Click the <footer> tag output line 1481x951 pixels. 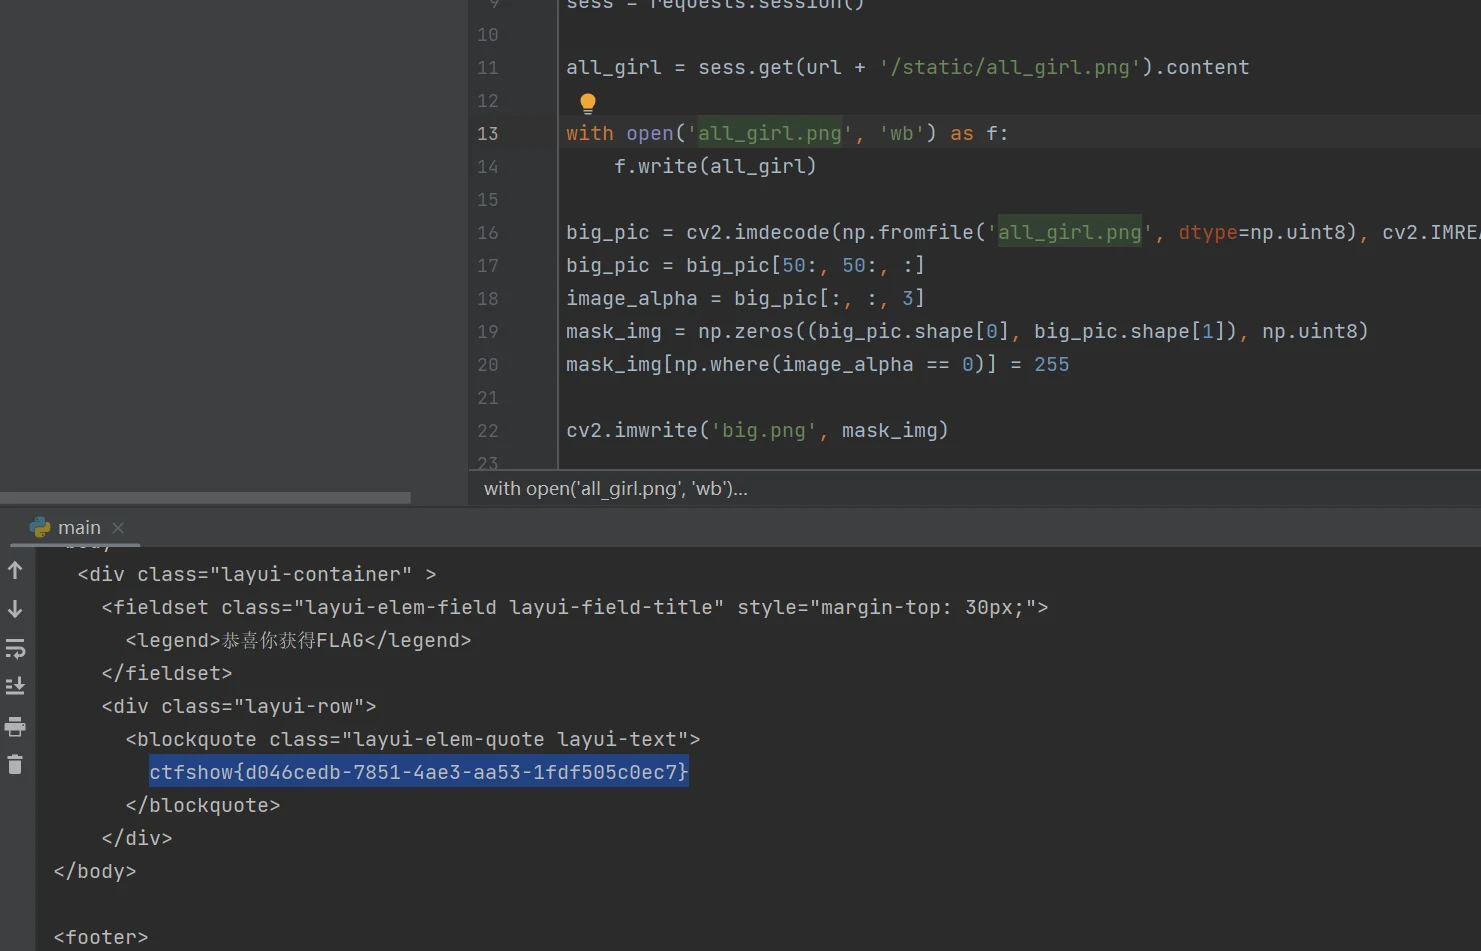click(101, 937)
